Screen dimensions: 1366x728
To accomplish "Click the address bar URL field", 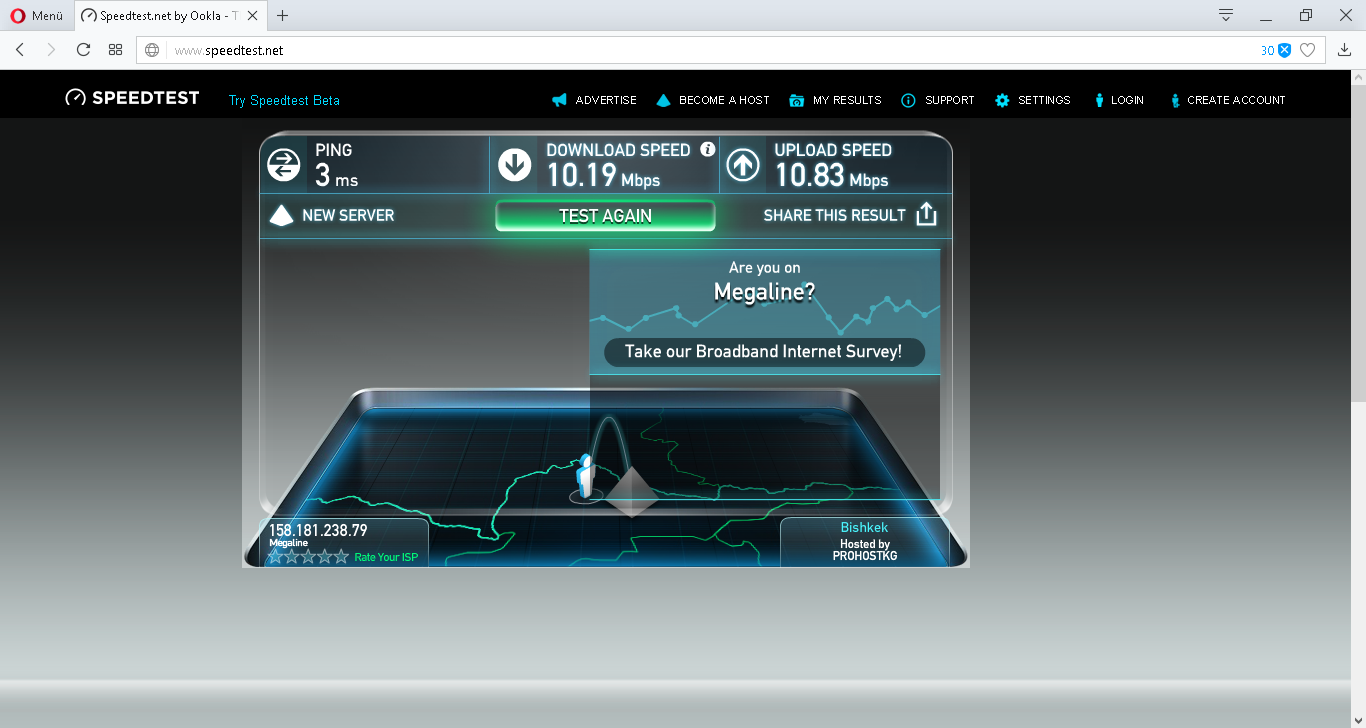I will click(700, 50).
